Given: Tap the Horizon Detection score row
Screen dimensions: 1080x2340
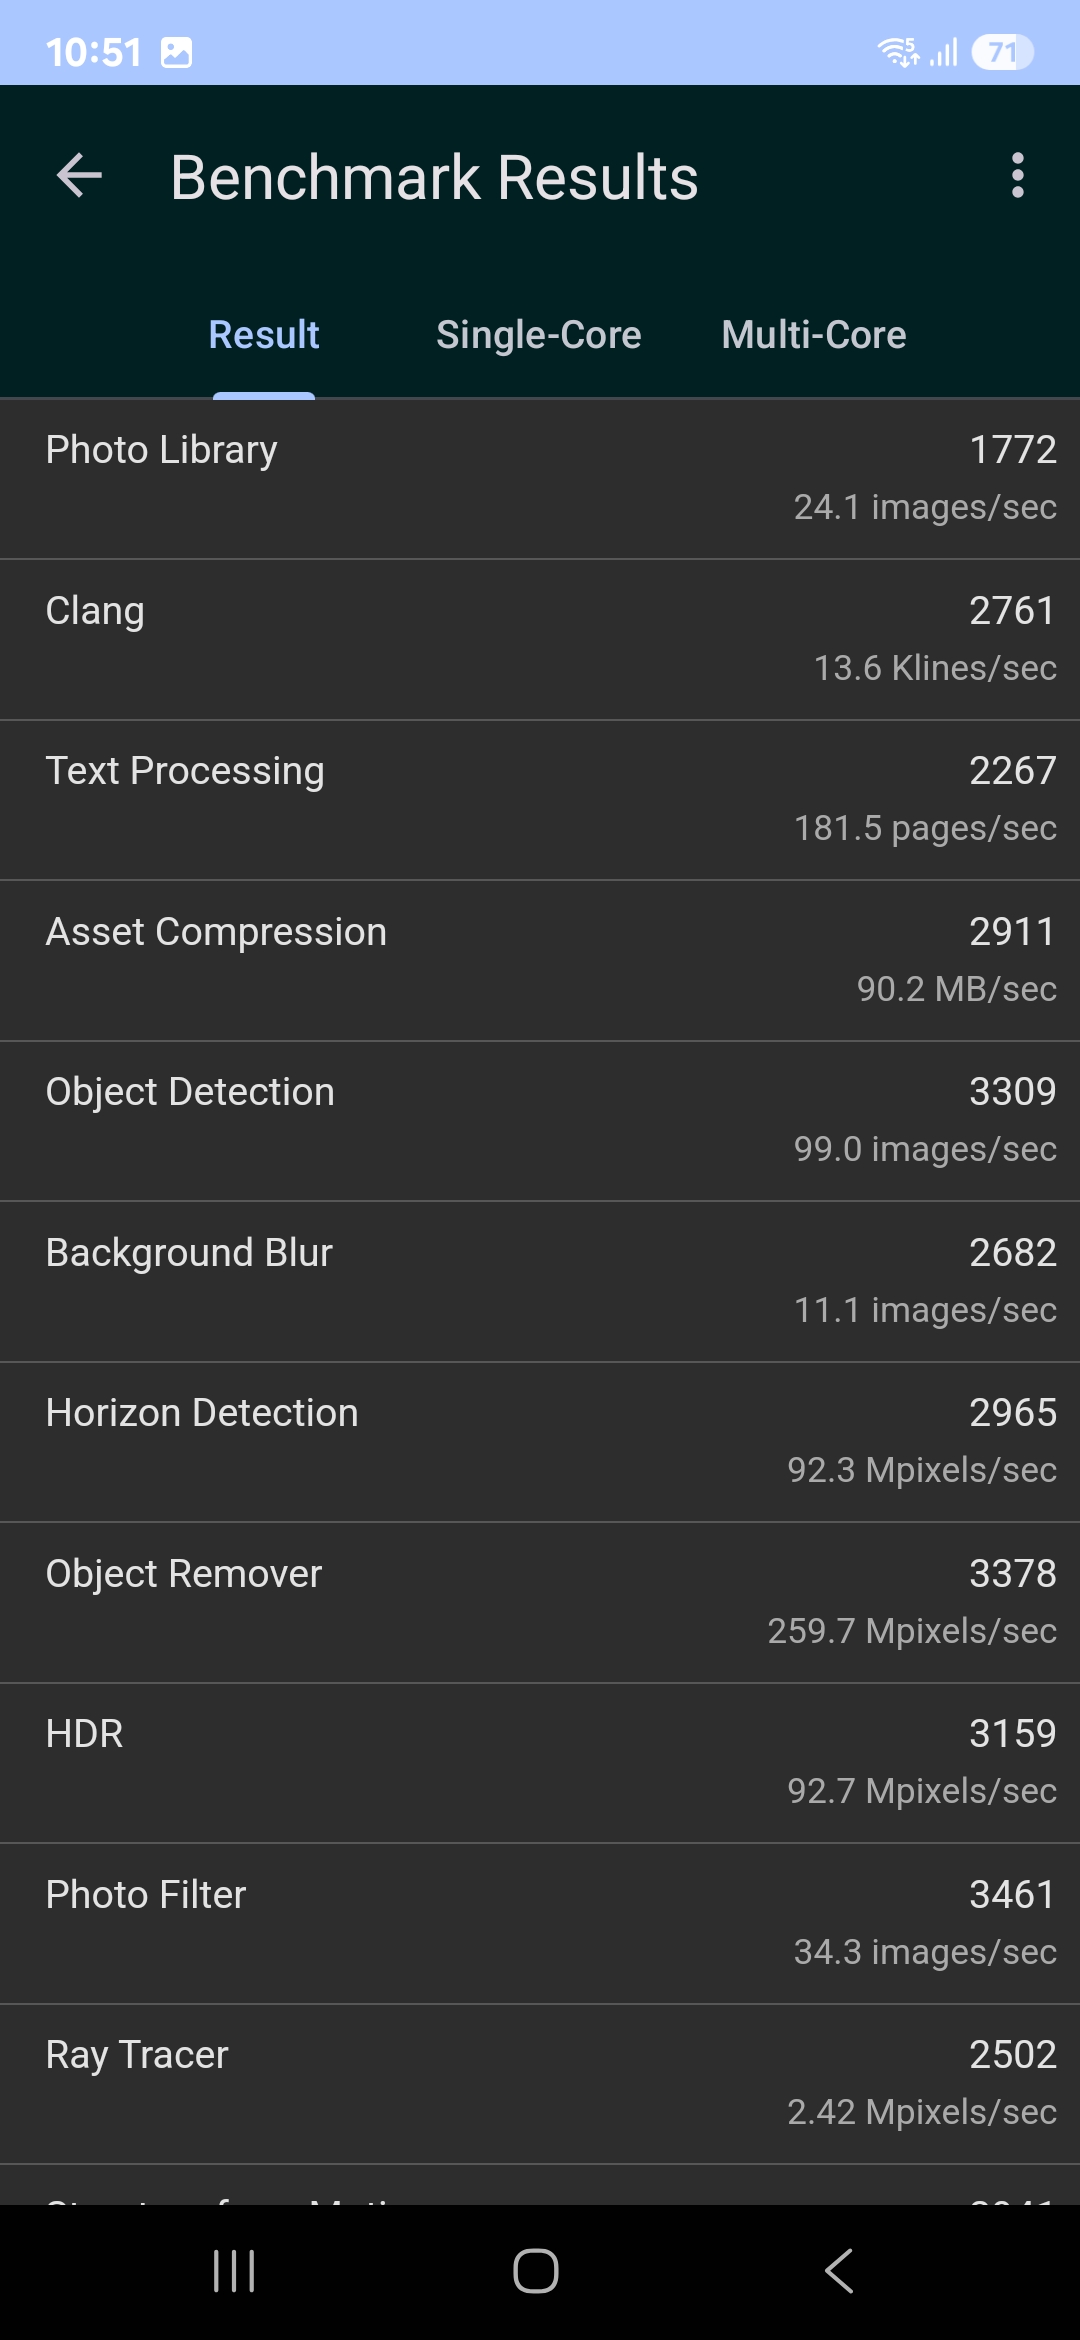Looking at the screenshot, I should [540, 1441].
